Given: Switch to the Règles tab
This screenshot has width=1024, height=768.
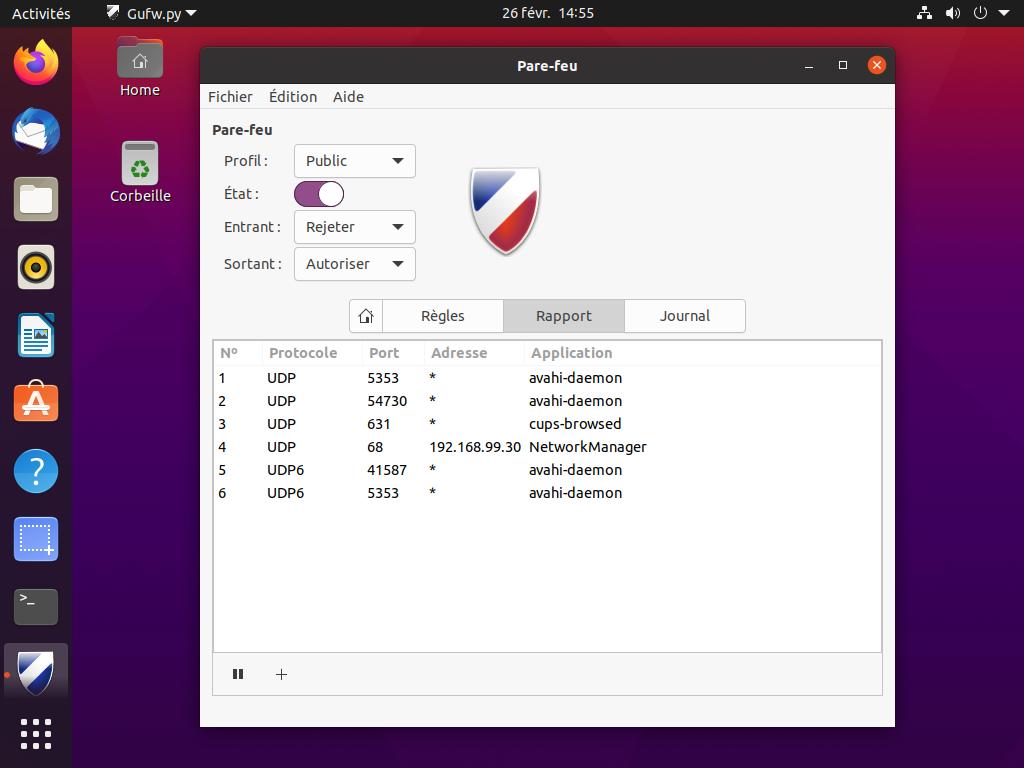Looking at the screenshot, I should click(442, 316).
